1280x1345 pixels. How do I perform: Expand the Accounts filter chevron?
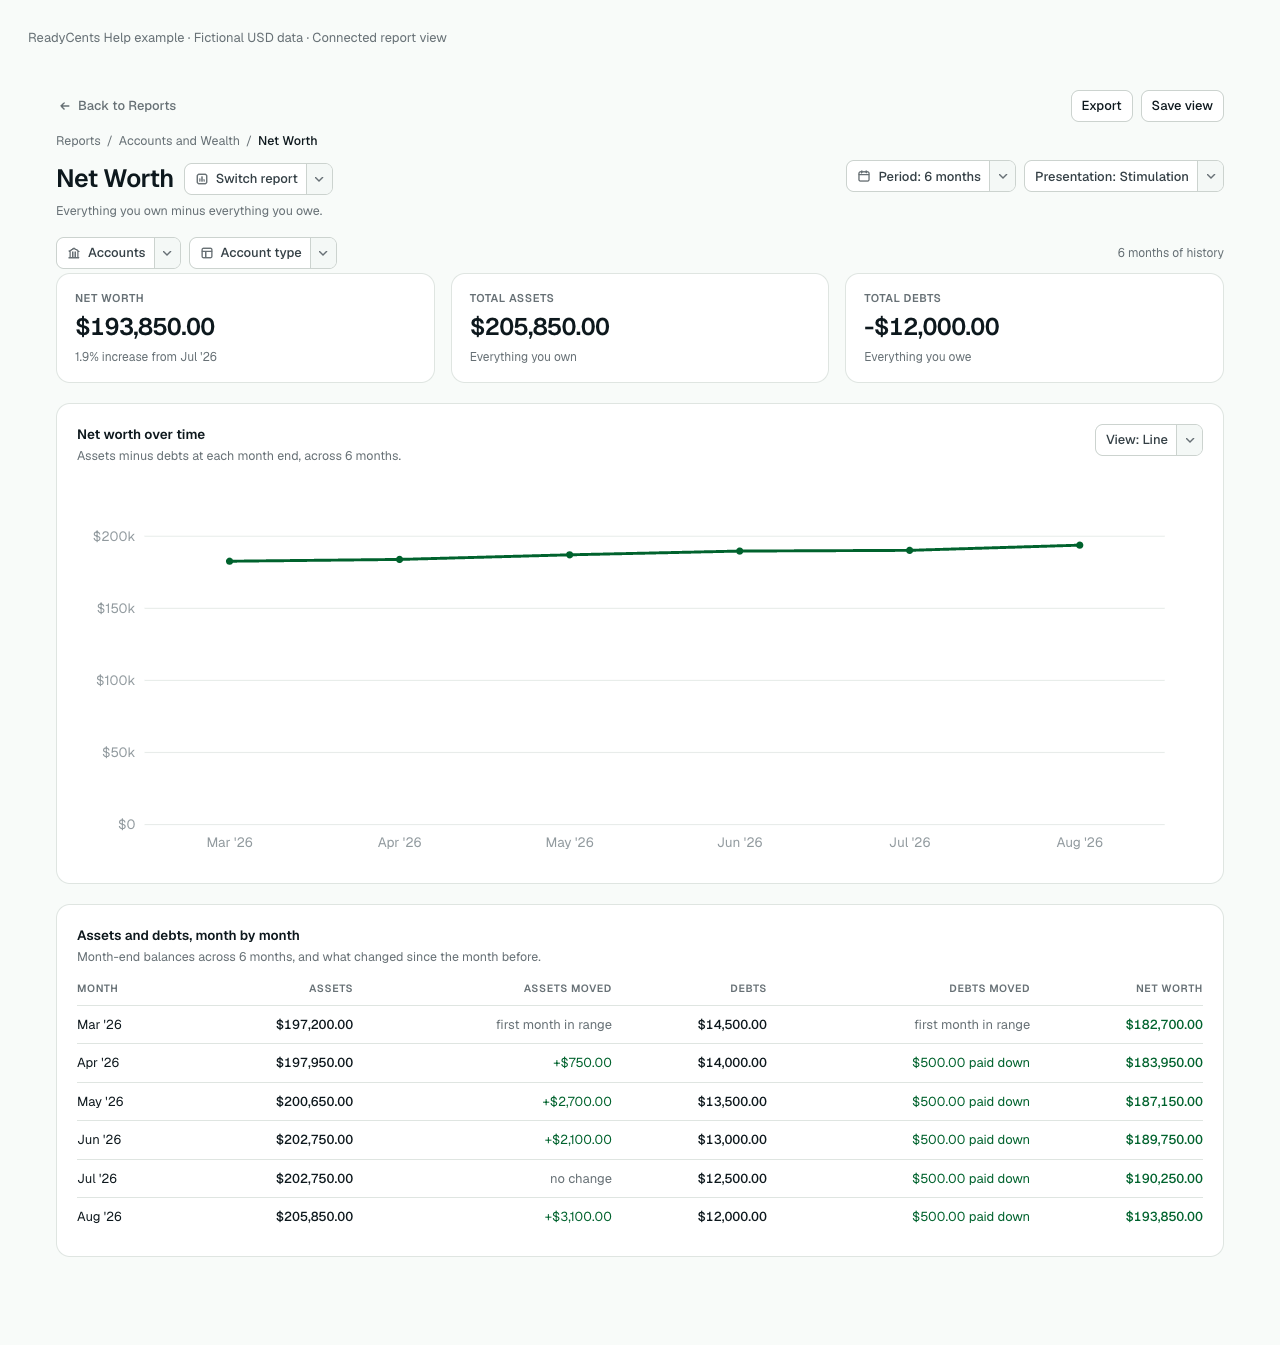click(167, 253)
